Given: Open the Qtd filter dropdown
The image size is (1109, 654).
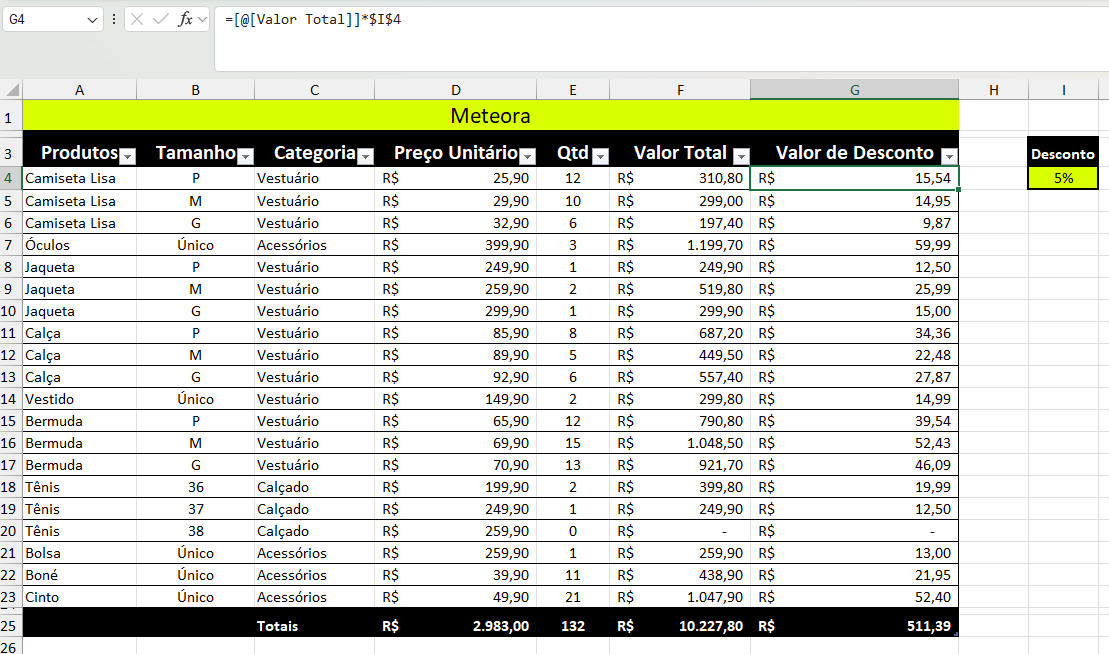Looking at the screenshot, I should pos(600,156).
